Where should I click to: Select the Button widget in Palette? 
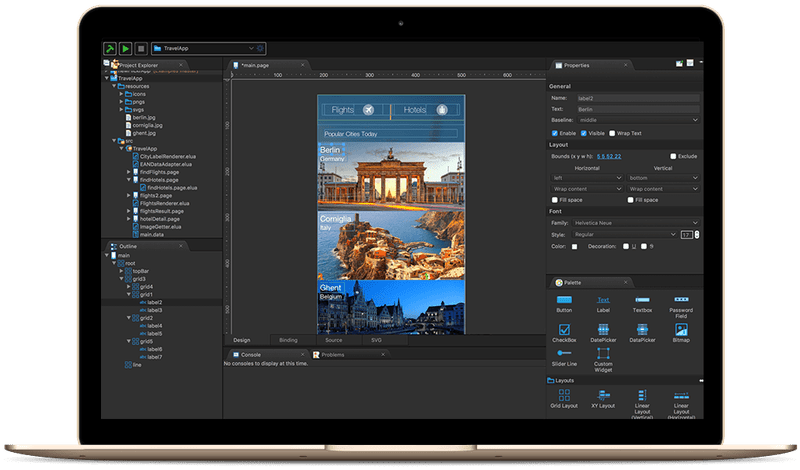pyautogui.click(x=564, y=304)
